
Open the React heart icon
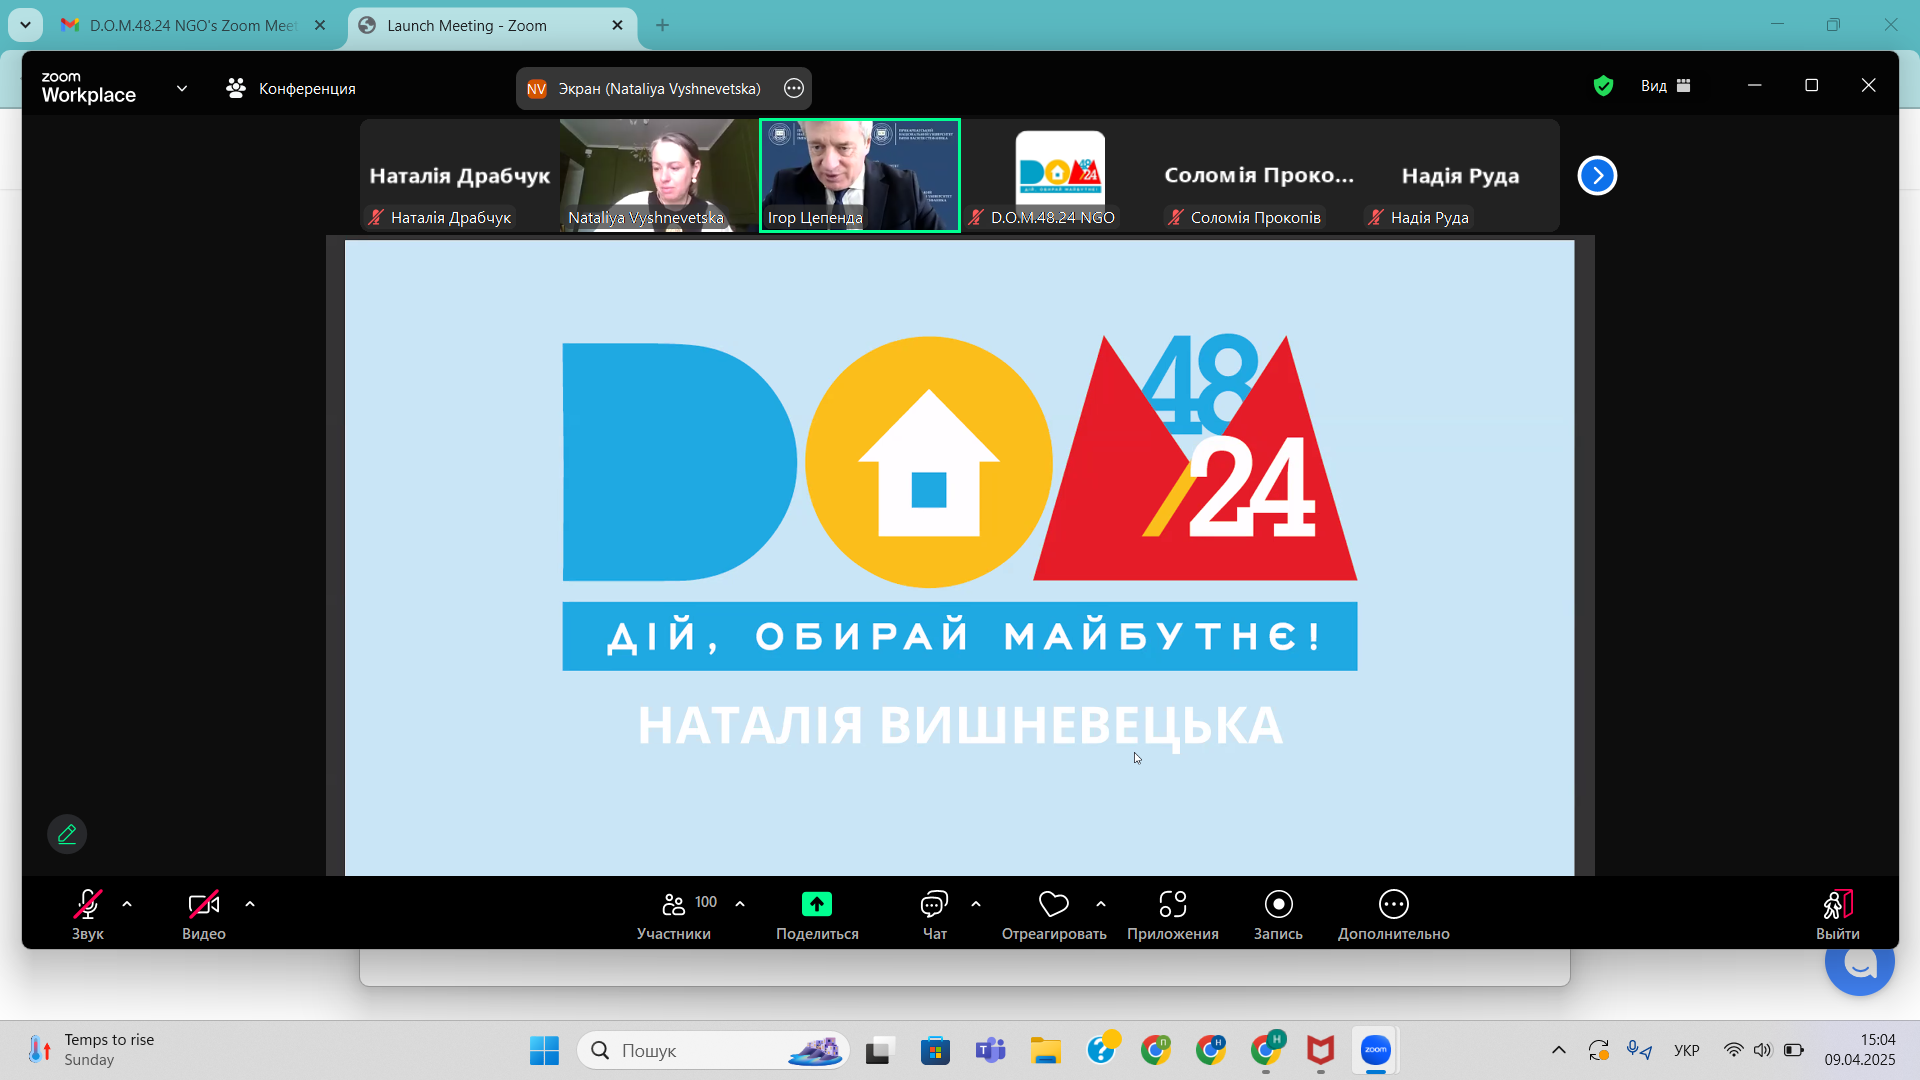pos(1053,904)
